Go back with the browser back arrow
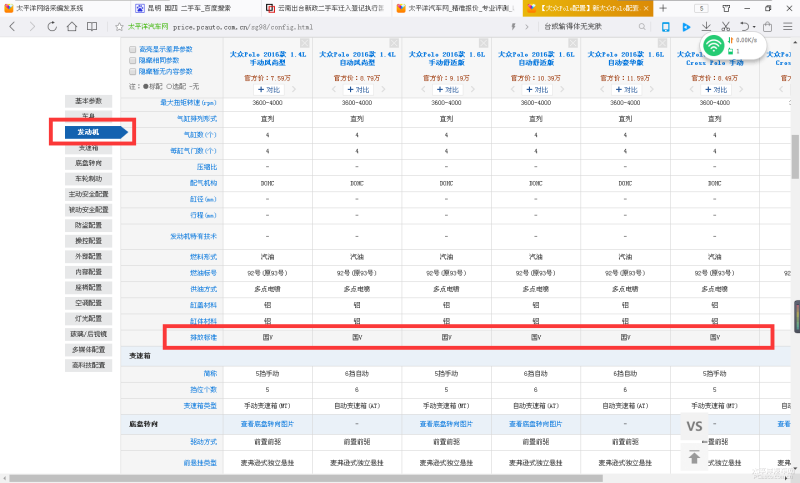Screen dimensions: 800x483 12,27
